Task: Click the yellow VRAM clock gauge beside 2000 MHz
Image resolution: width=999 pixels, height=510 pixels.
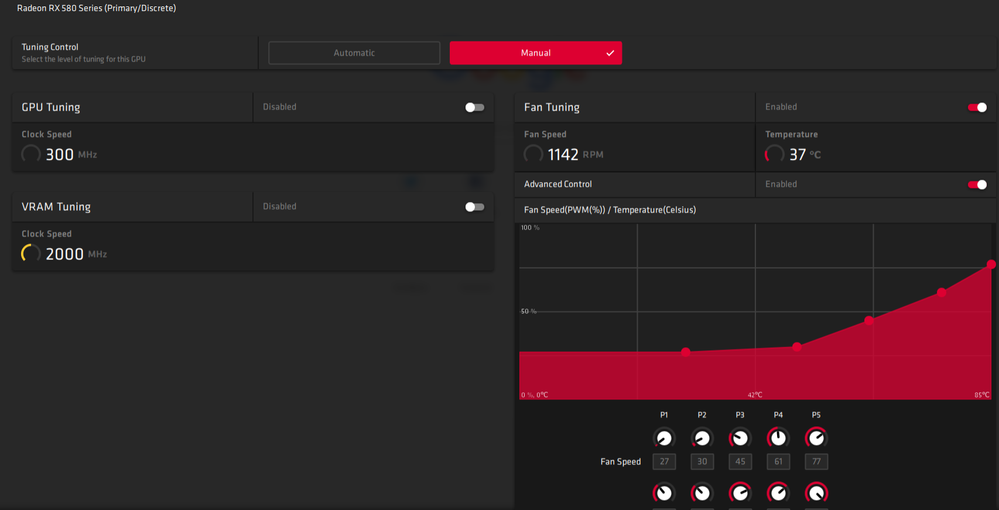Action: tap(31, 254)
